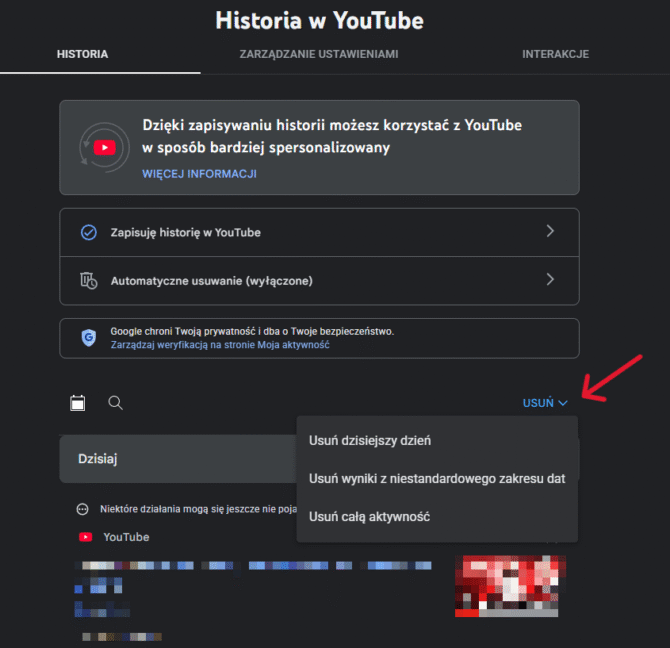Click the Google privacy shield icon

coord(88,337)
